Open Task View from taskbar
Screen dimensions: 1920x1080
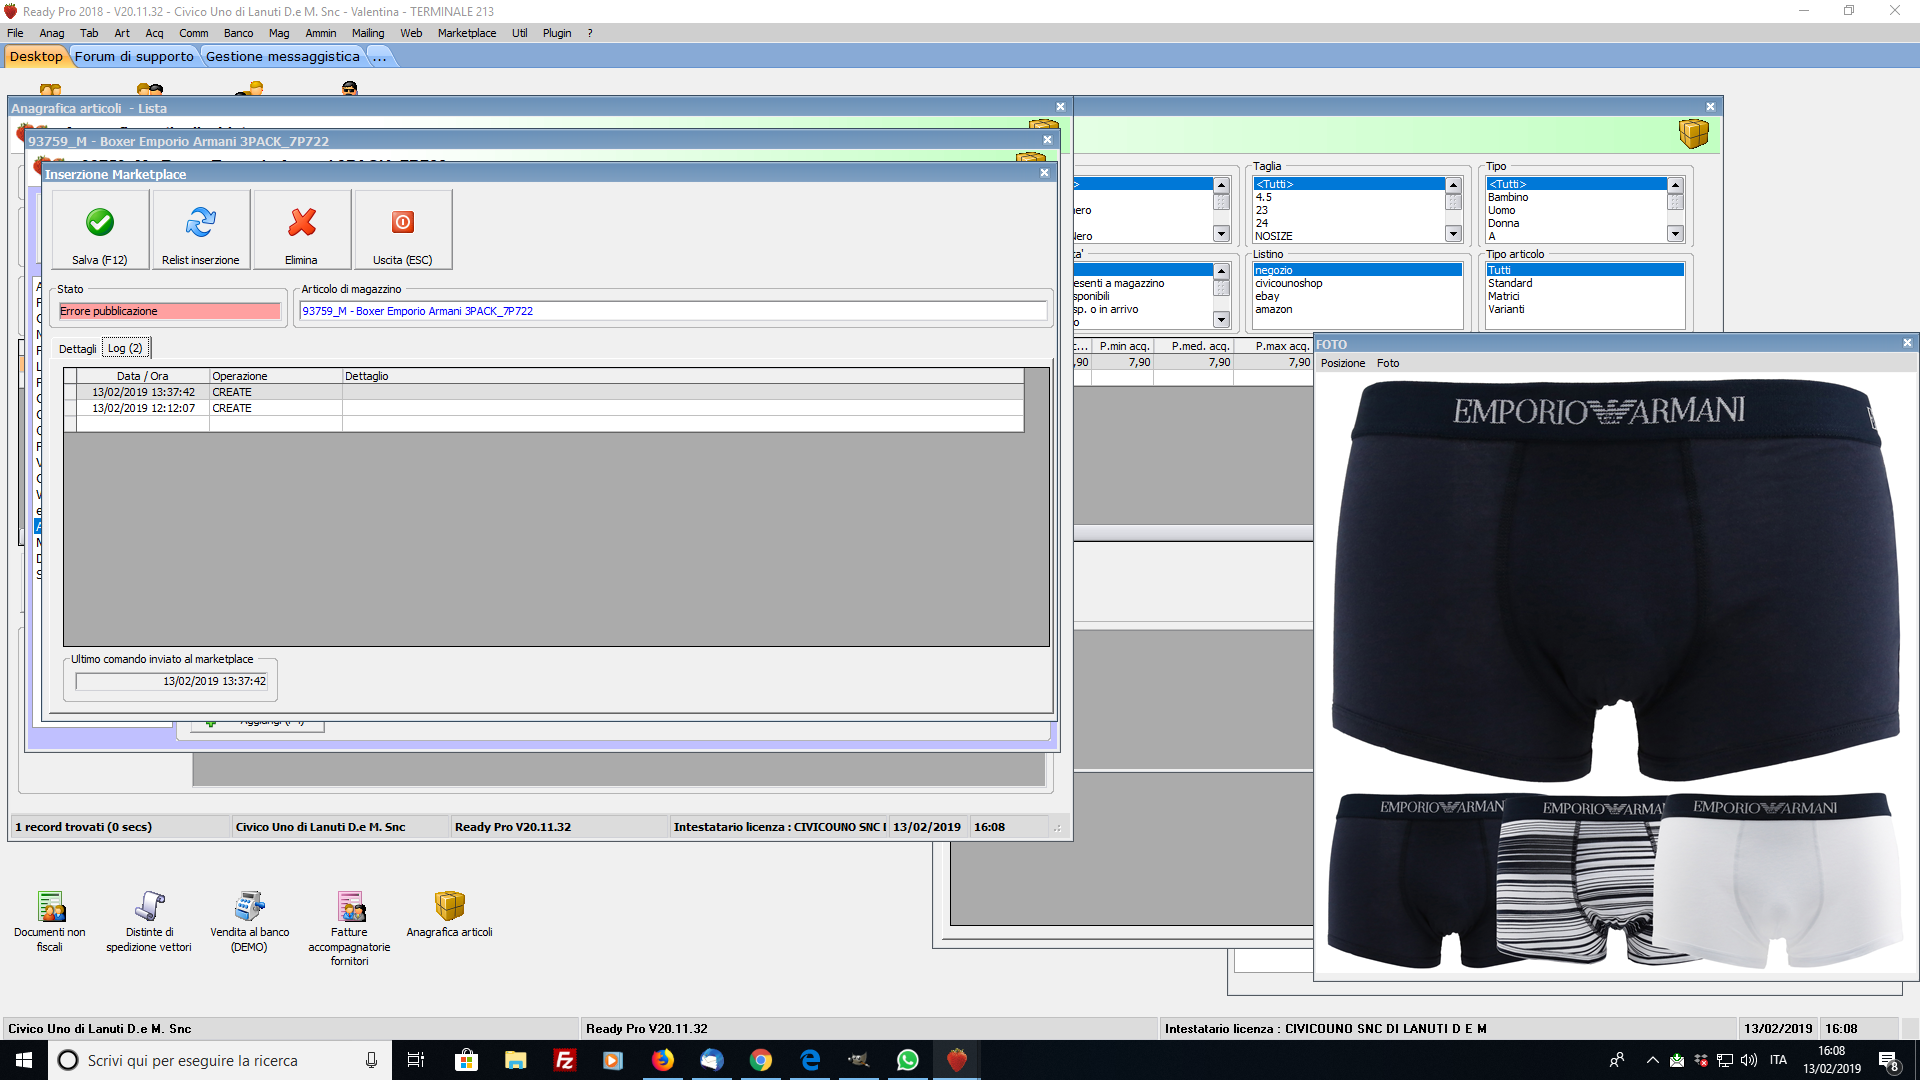[x=416, y=1060]
